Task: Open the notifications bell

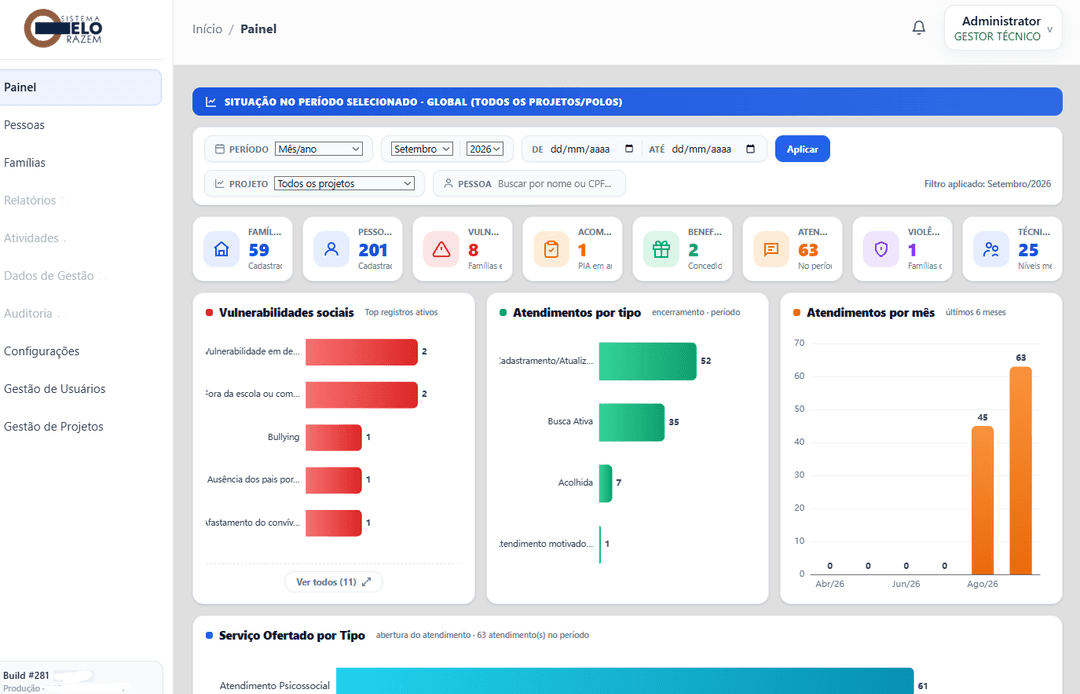Action: 919,28
